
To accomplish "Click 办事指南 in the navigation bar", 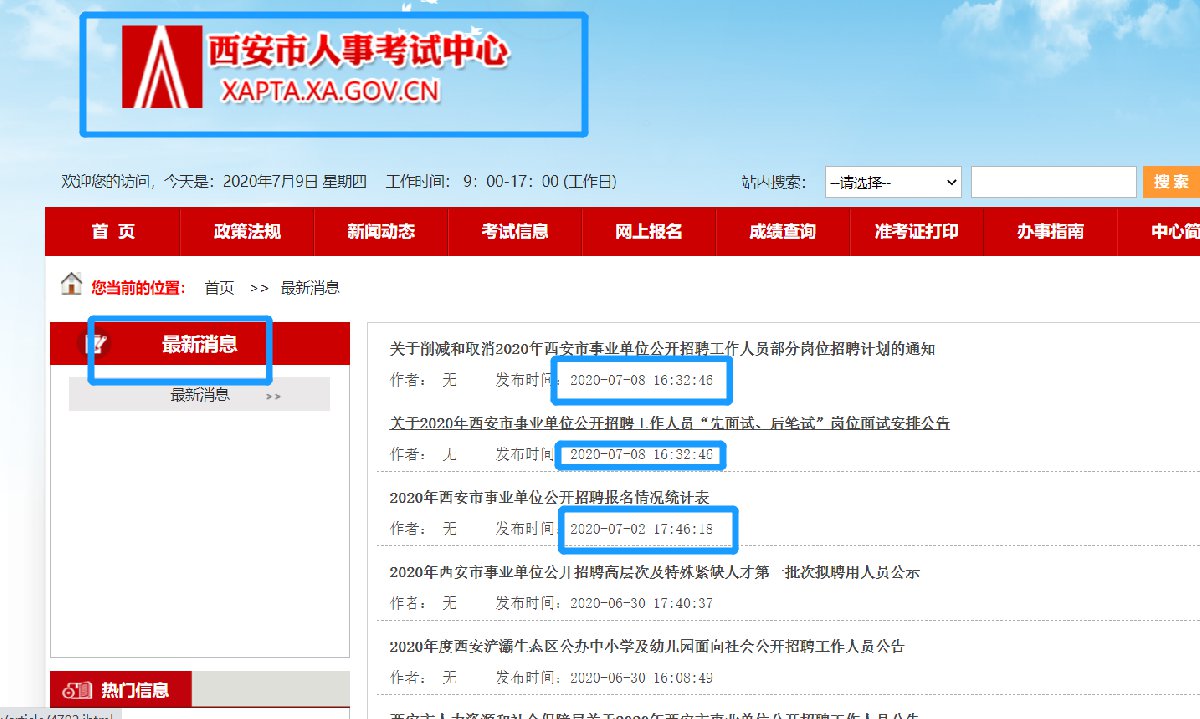I will click(1050, 232).
